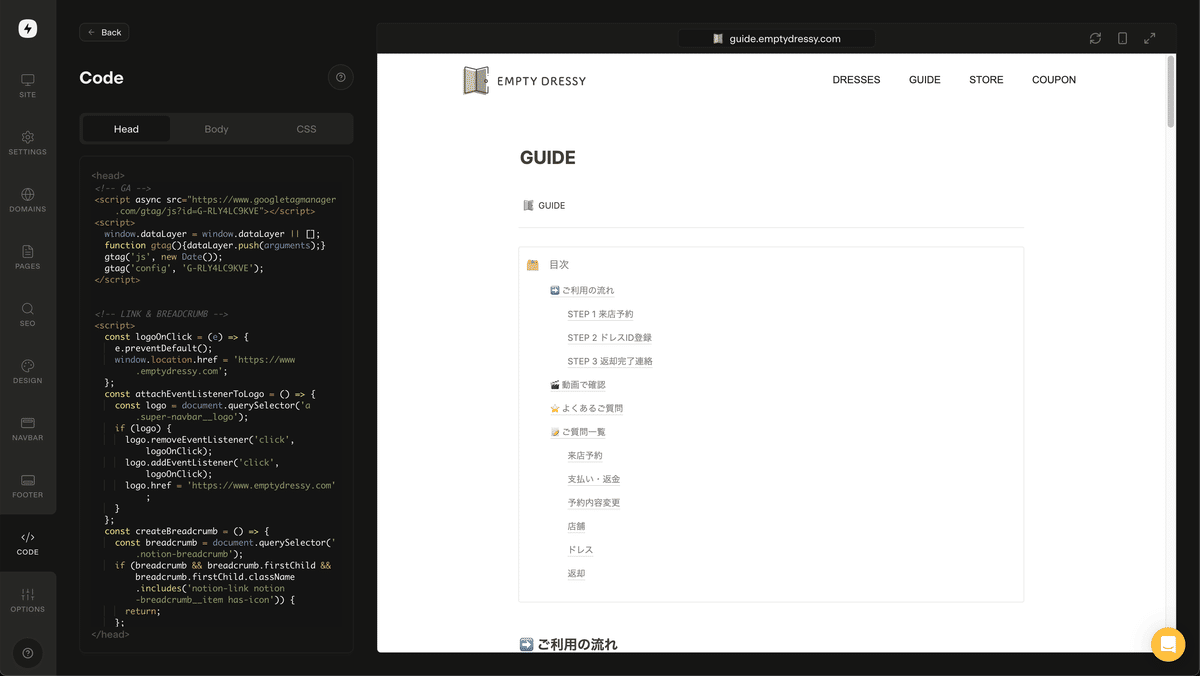The width and height of the screenshot is (1200, 676).
Task: Open the 支払い・返金 link
Action: coord(594,479)
